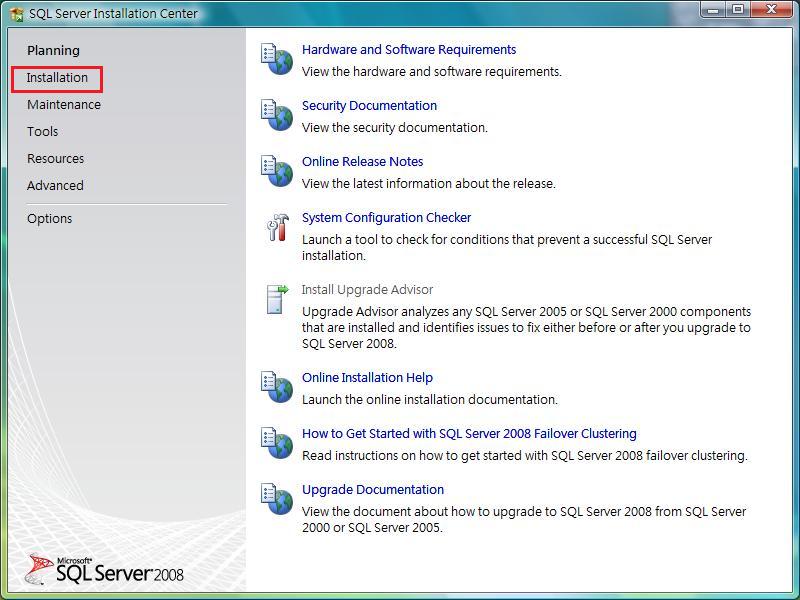Select the Planning page

click(54, 51)
